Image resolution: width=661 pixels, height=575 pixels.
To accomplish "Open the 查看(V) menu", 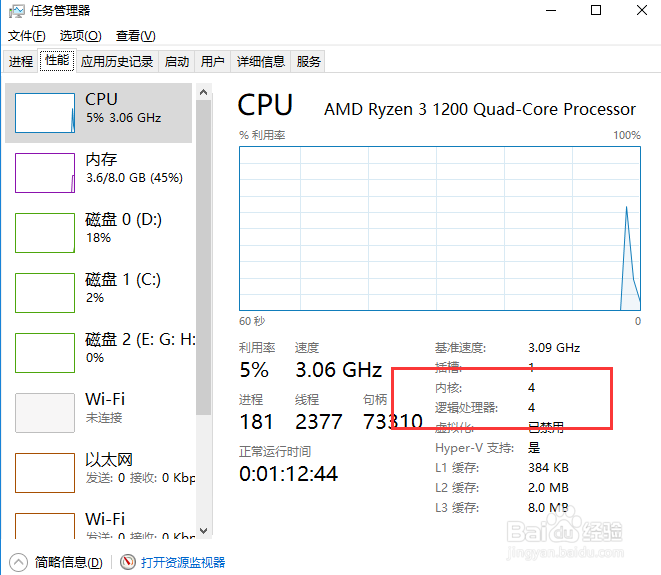I will pyautogui.click(x=135, y=36).
